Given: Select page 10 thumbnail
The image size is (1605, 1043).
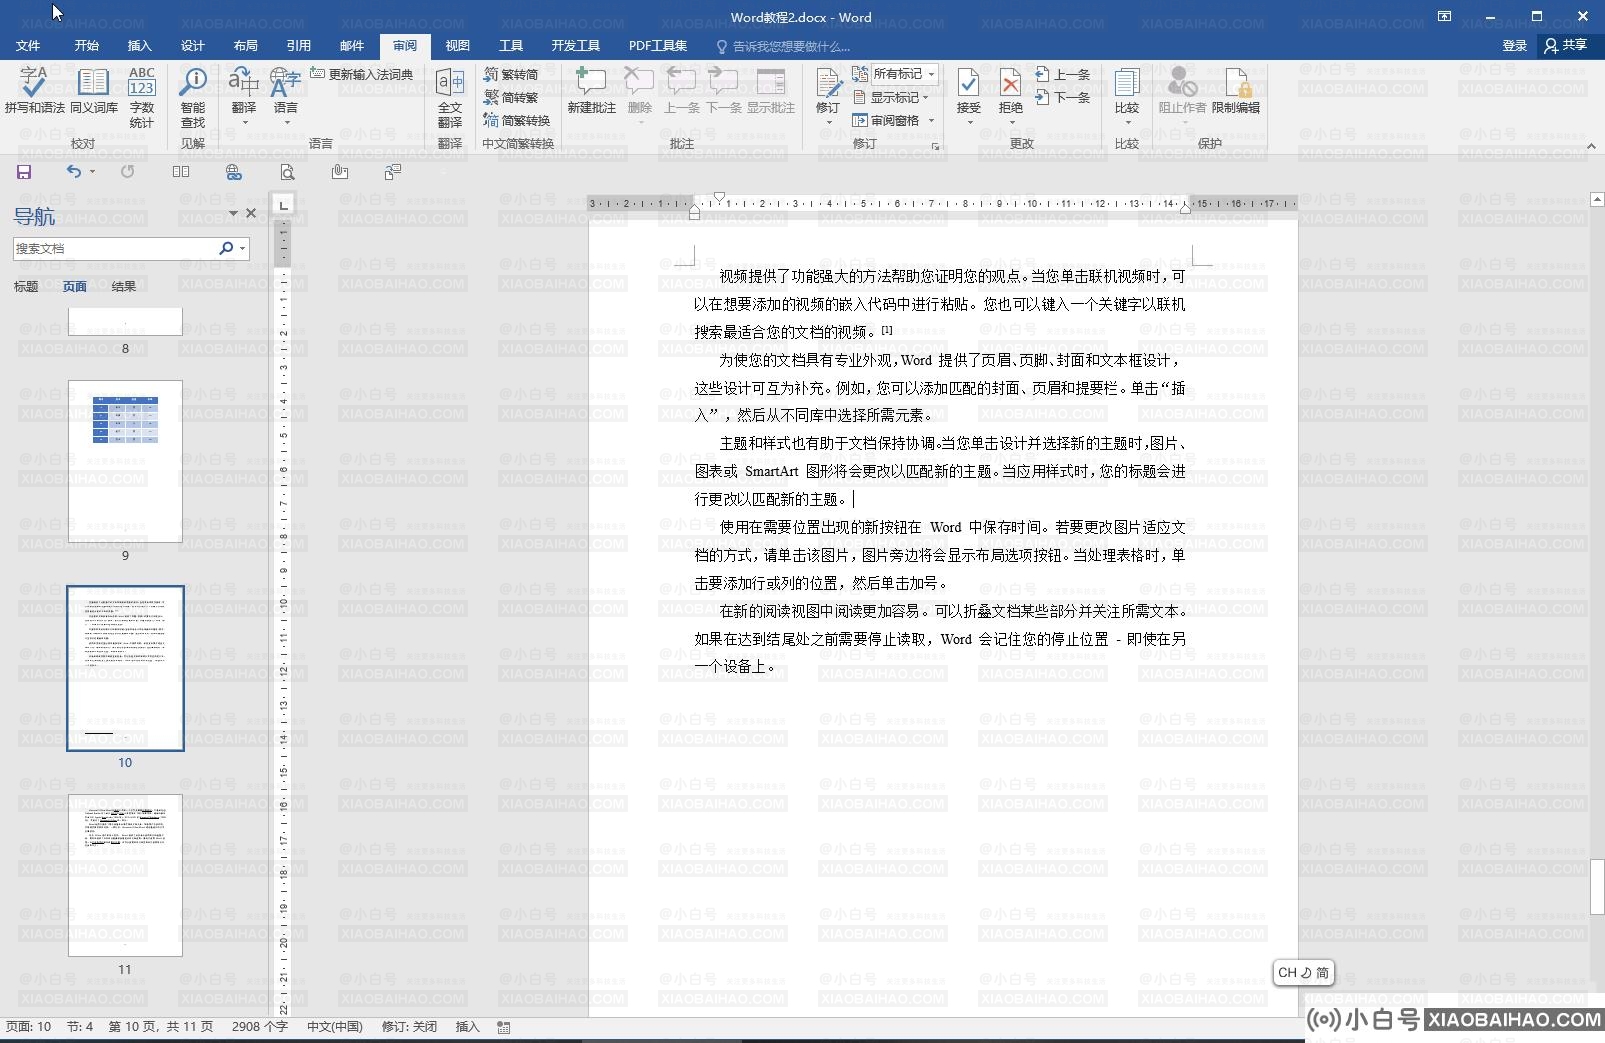Looking at the screenshot, I should point(125,668).
